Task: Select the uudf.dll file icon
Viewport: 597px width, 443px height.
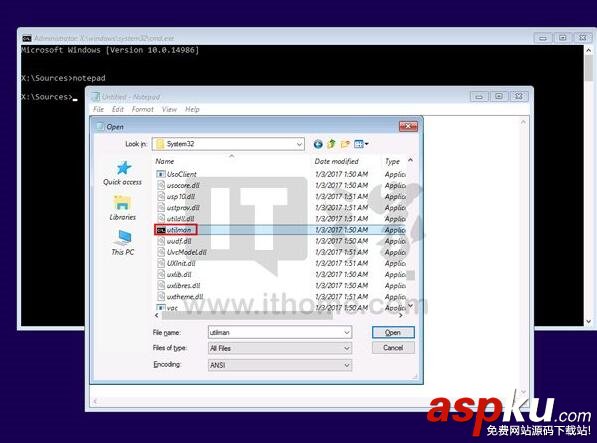Action: [x=161, y=241]
